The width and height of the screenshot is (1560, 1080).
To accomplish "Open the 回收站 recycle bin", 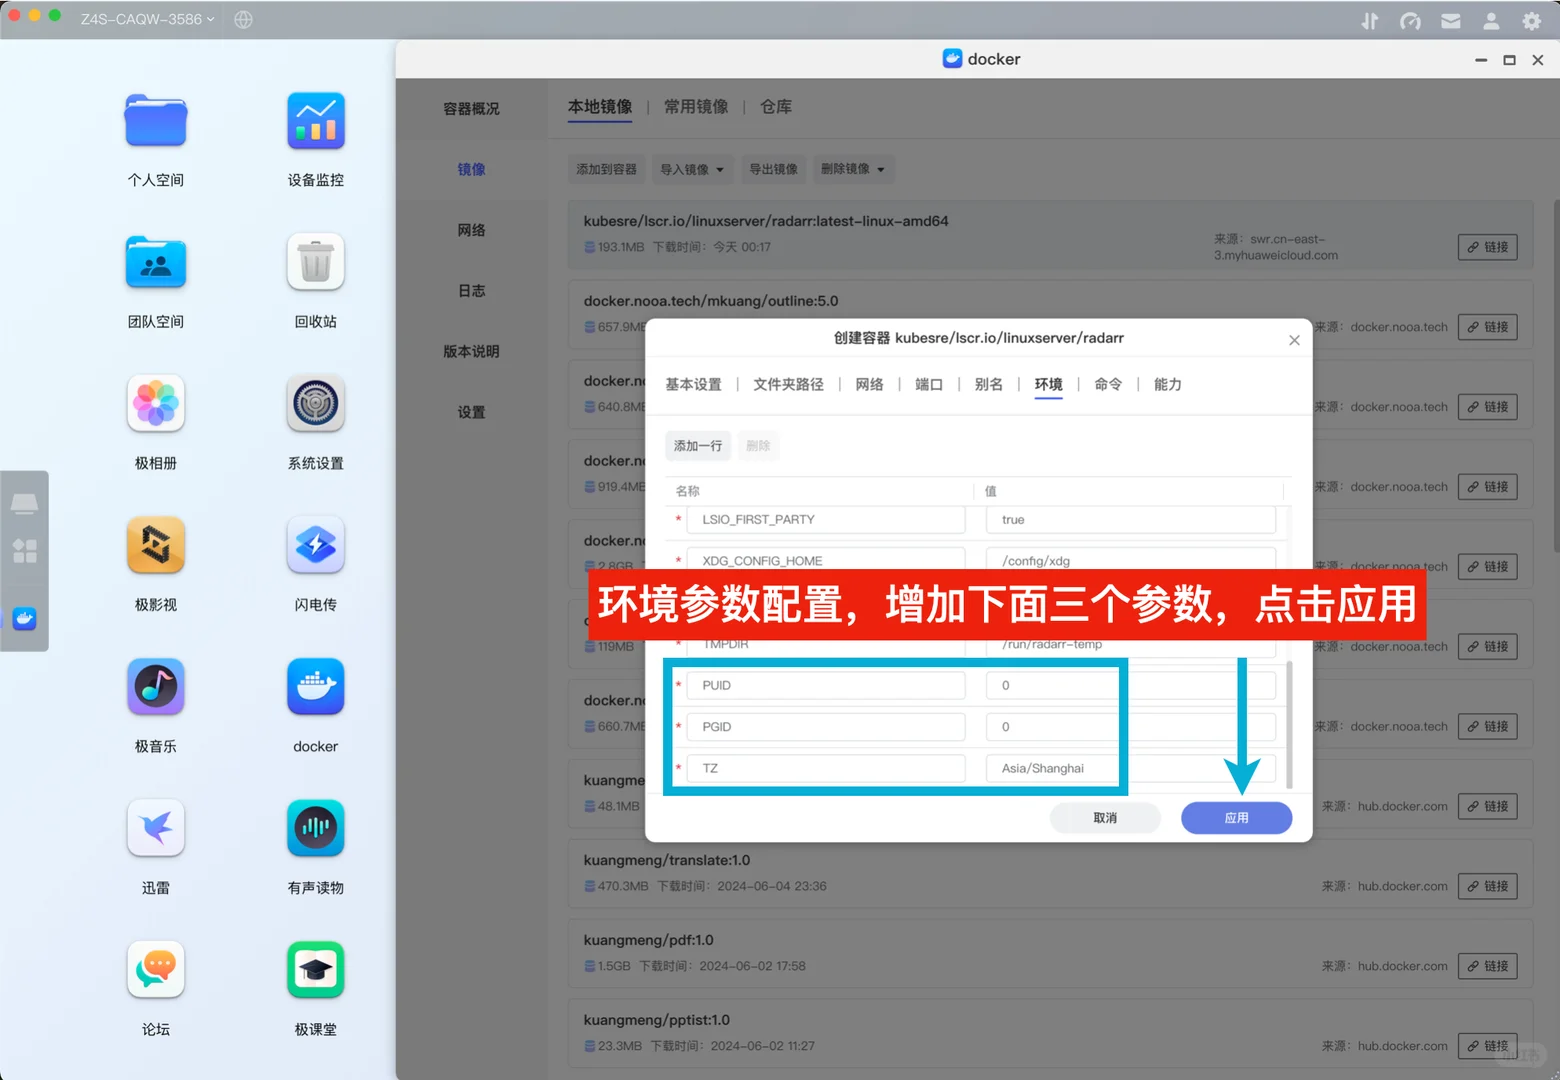I will click(315, 262).
